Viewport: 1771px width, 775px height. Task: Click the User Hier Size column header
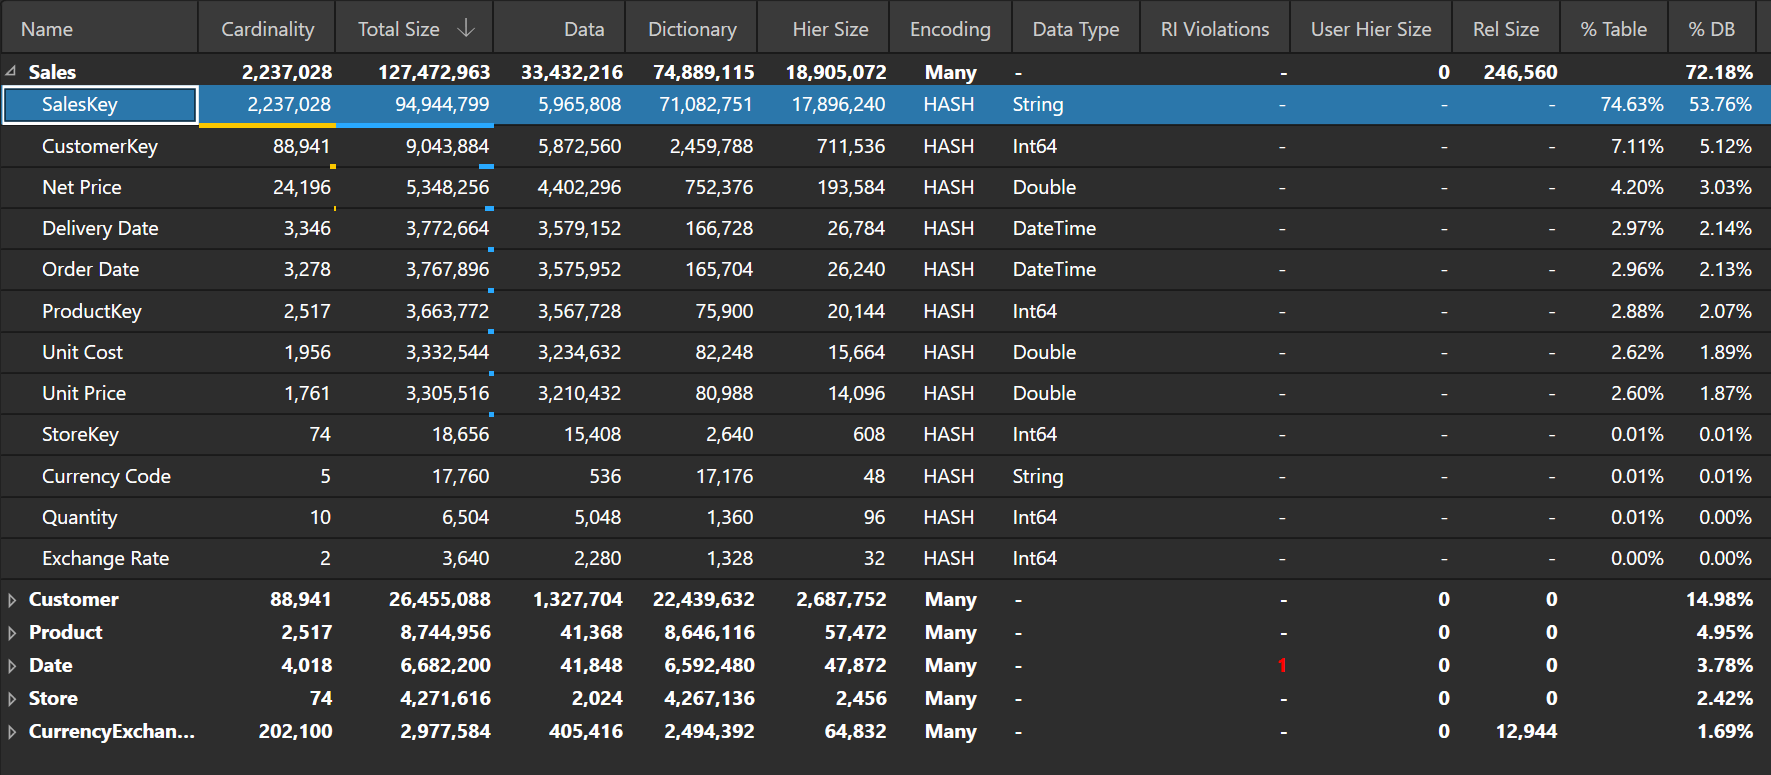pos(1370,30)
